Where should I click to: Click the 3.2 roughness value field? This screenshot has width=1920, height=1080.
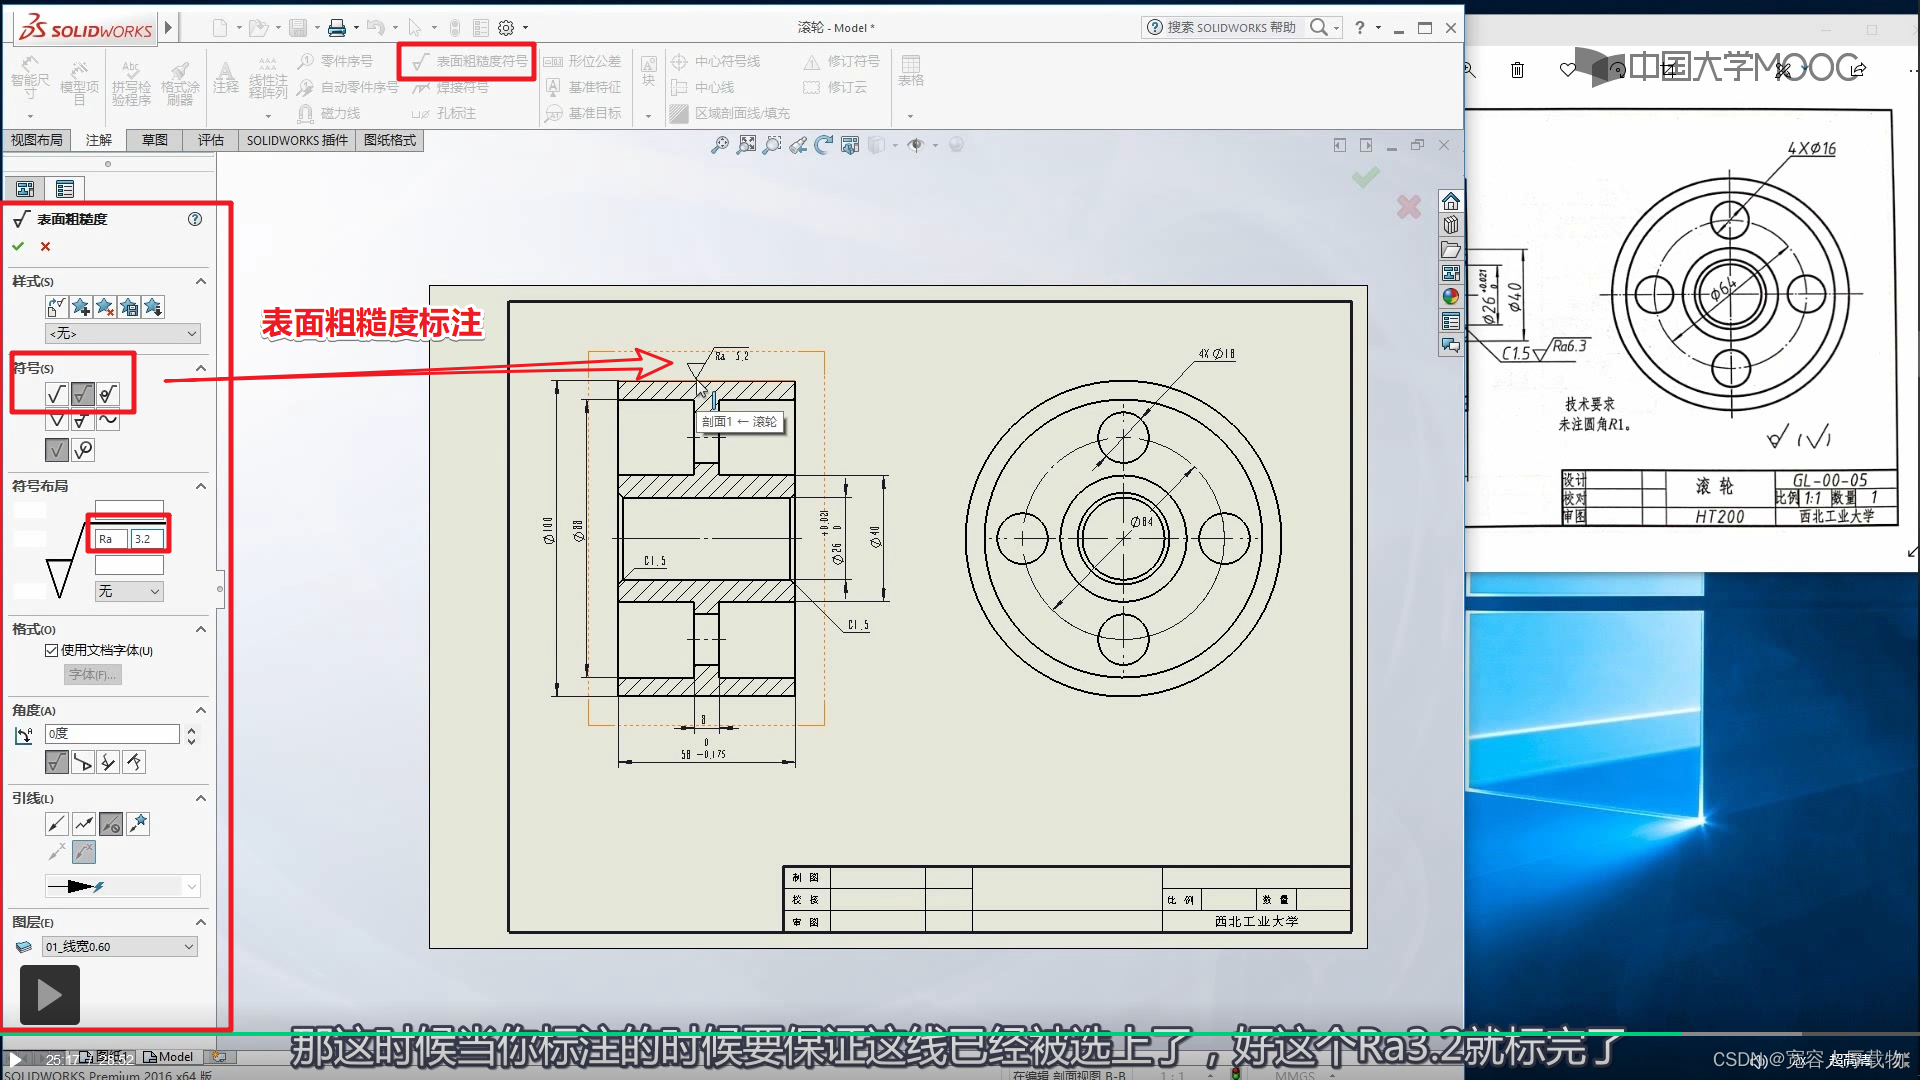pos(146,539)
